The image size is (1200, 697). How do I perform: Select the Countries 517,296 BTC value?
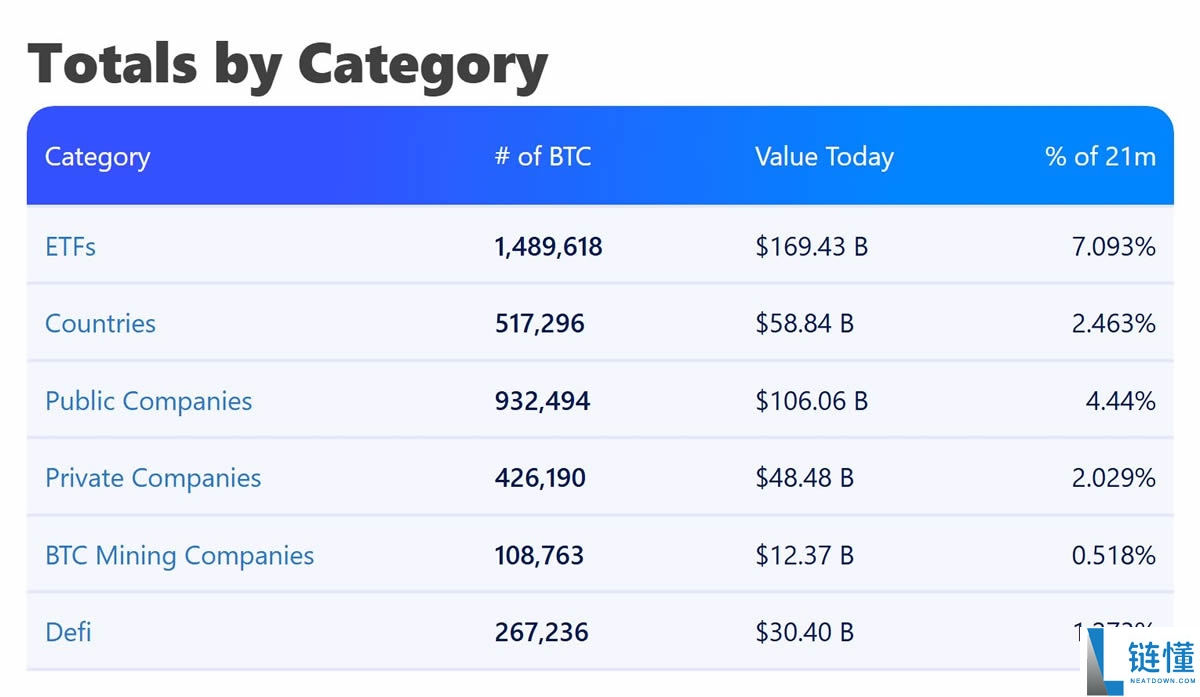click(x=539, y=324)
